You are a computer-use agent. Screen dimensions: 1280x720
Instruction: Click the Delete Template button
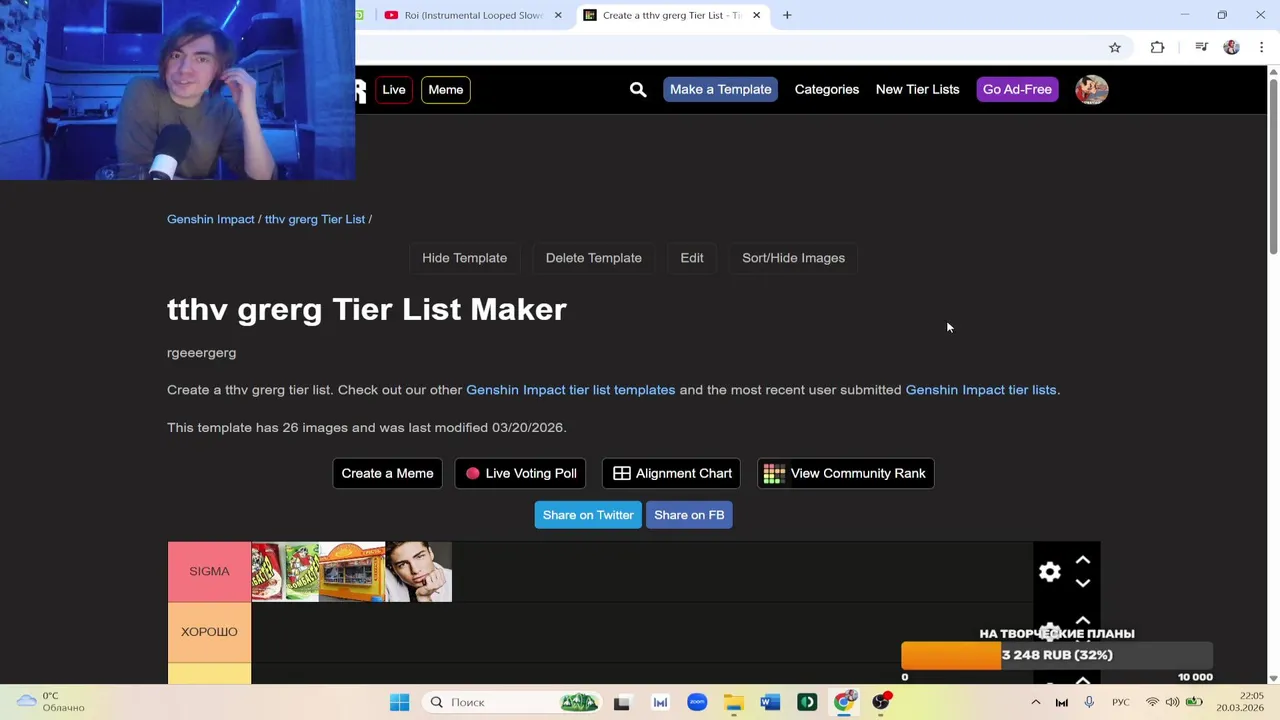click(x=594, y=258)
